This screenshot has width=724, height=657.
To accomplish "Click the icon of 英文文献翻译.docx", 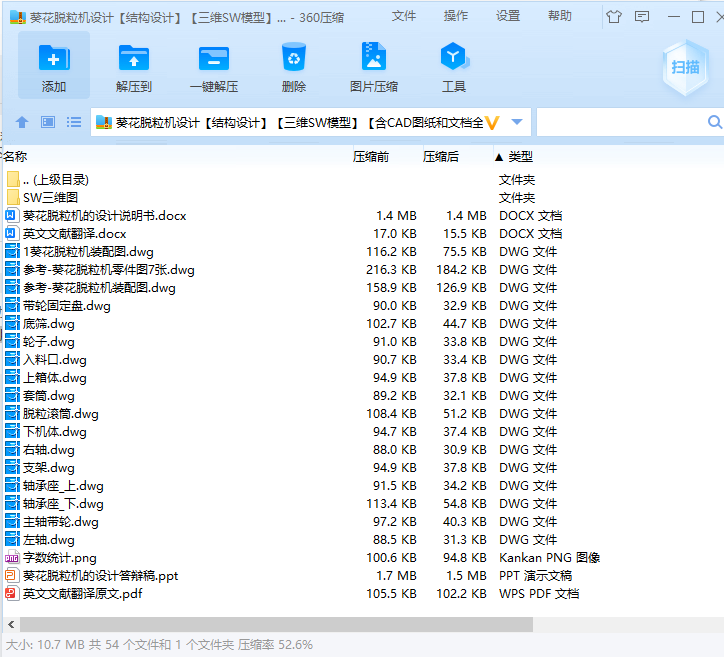I will point(12,233).
